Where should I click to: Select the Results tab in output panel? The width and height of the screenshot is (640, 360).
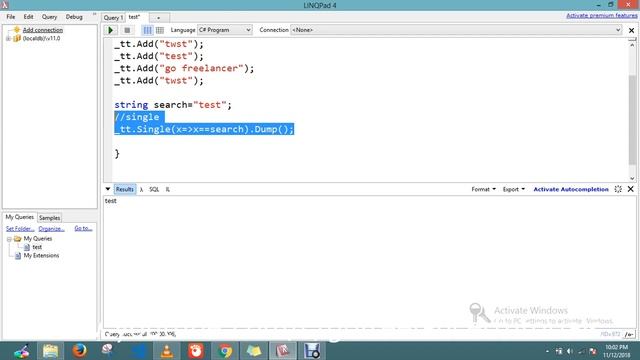coord(124,189)
